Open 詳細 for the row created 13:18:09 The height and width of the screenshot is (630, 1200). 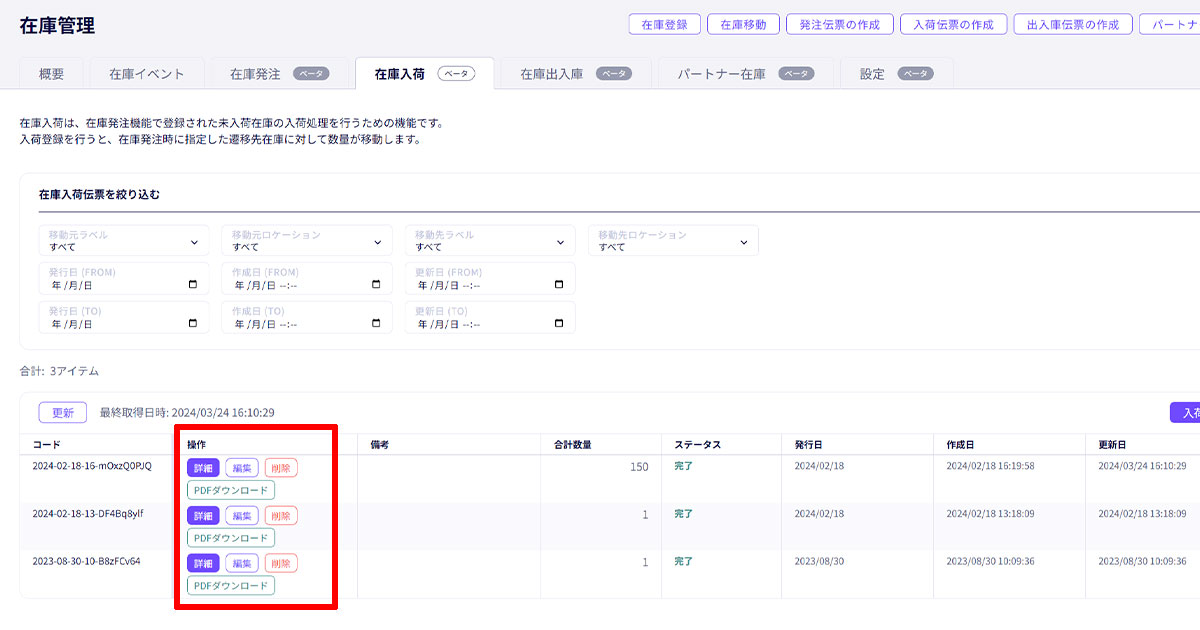coord(203,516)
